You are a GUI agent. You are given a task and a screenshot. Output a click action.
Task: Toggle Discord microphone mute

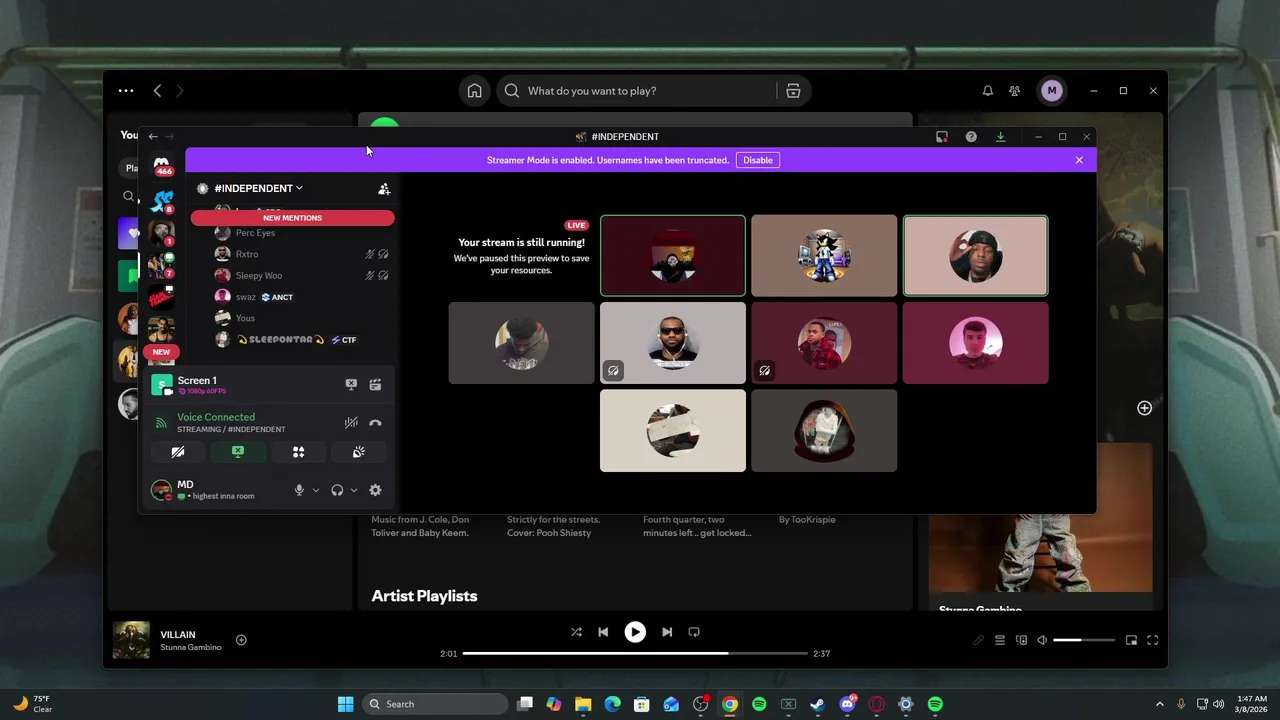[x=299, y=490]
